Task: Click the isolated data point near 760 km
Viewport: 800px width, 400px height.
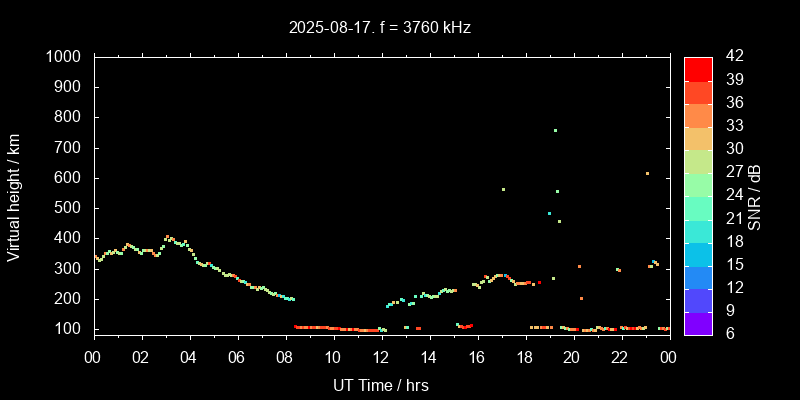Action: coord(555,130)
